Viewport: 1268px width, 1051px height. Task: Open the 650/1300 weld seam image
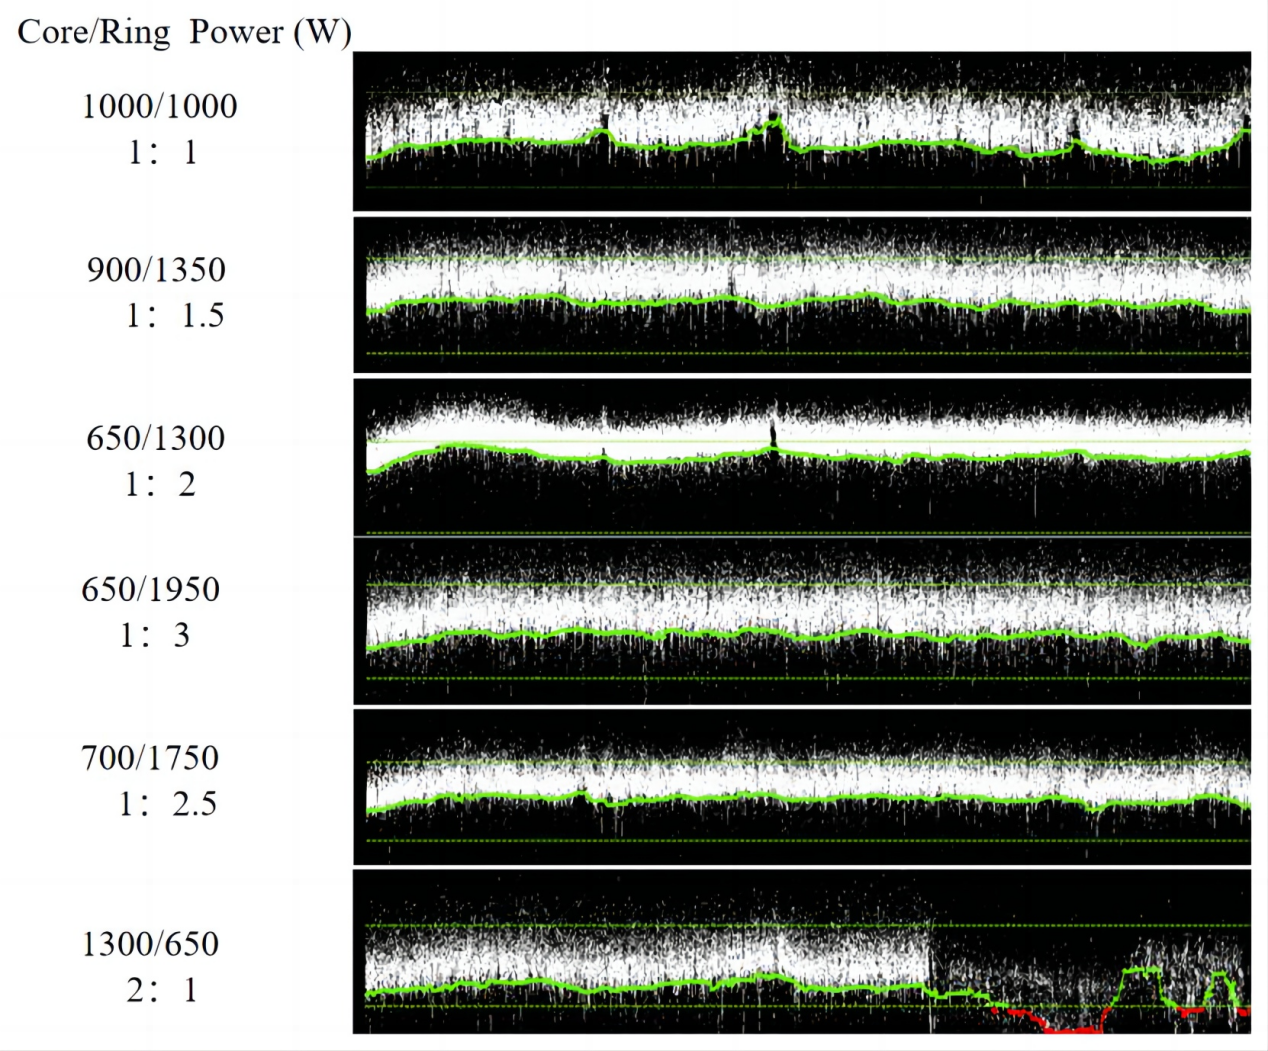pos(802,458)
